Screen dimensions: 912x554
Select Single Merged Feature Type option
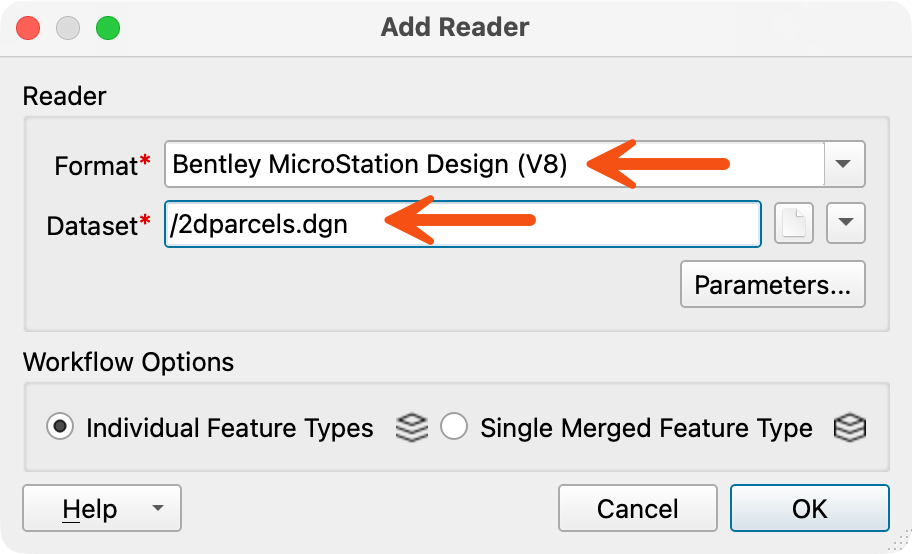454,426
